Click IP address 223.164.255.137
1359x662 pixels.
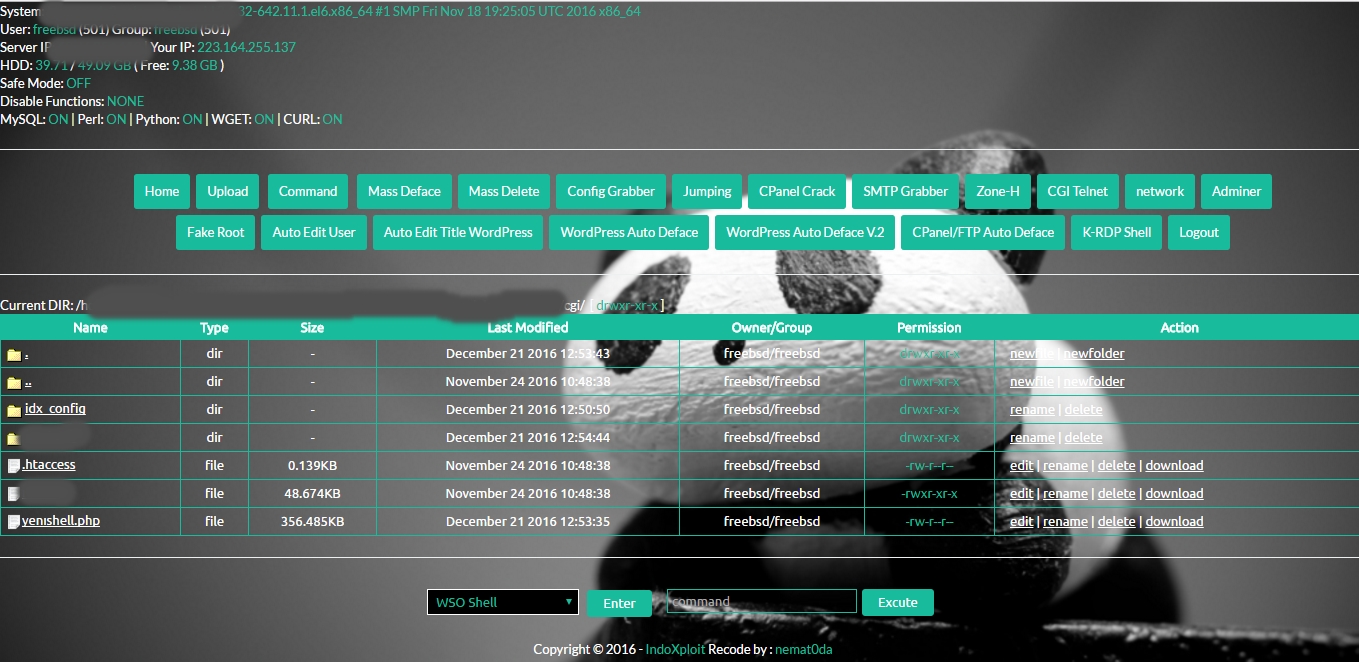tap(246, 47)
